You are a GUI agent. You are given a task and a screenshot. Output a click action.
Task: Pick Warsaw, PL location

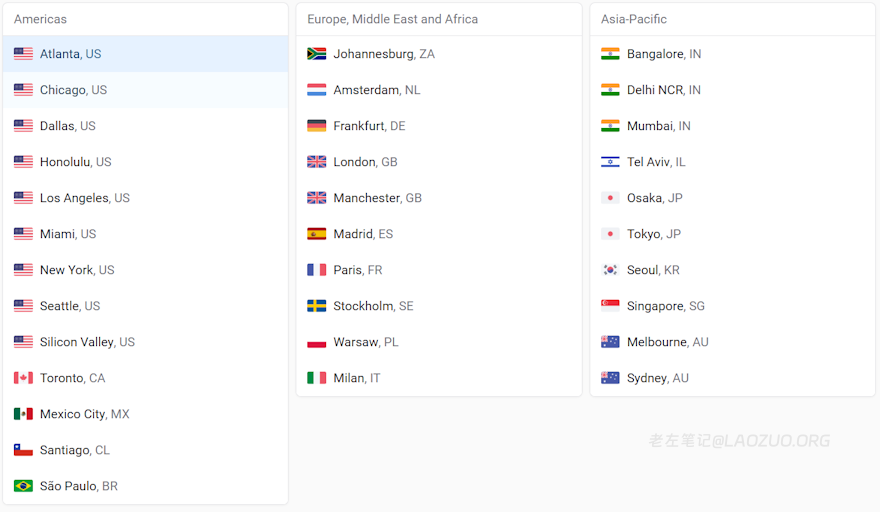439,342
